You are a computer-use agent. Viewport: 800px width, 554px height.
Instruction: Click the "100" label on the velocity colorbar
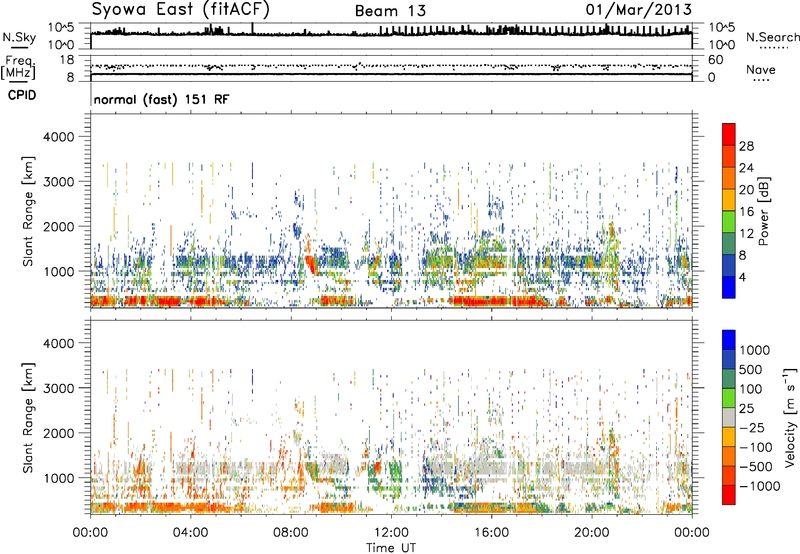750,389
